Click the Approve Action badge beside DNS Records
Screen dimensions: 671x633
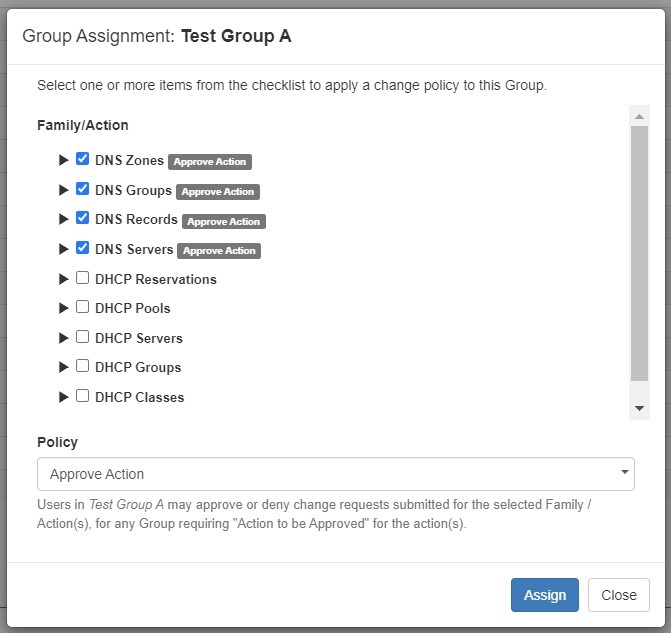click(223, 221)
